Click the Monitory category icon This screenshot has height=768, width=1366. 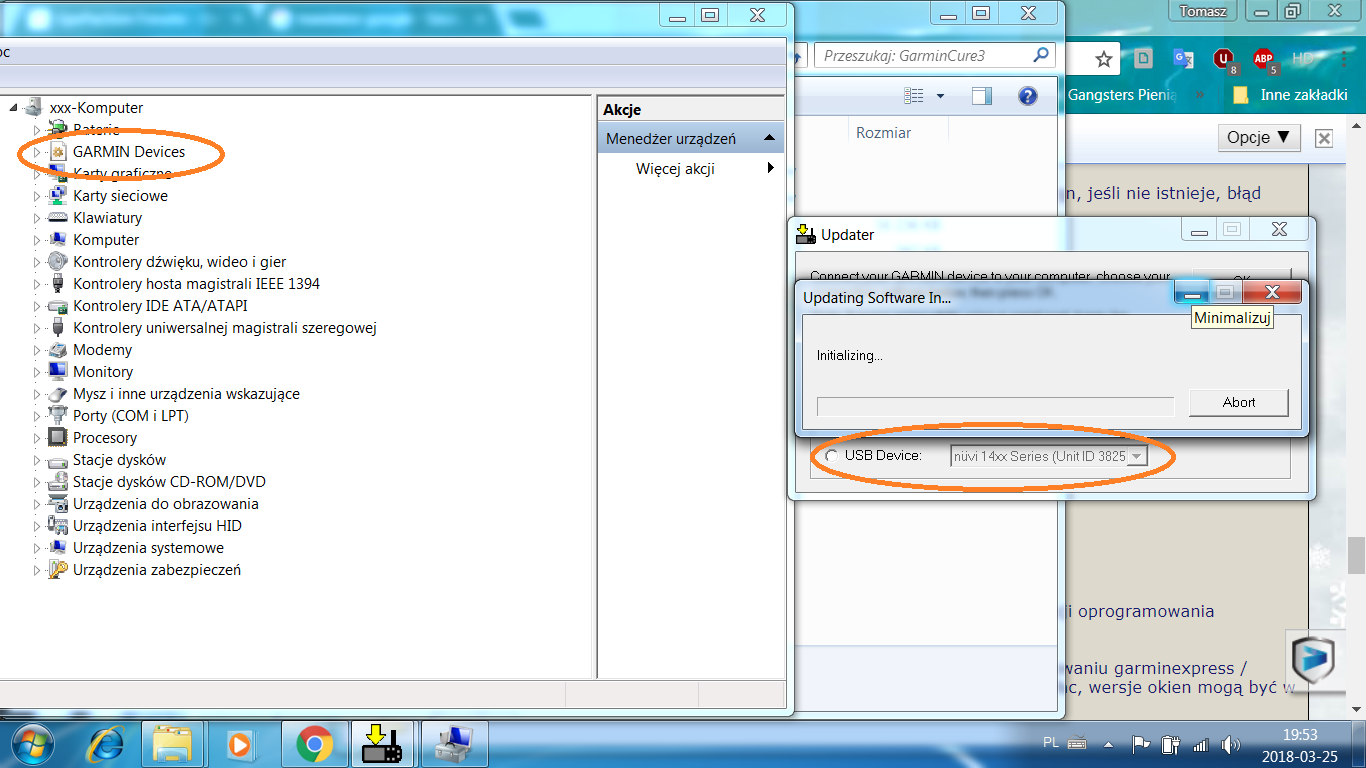pos(58,372)
